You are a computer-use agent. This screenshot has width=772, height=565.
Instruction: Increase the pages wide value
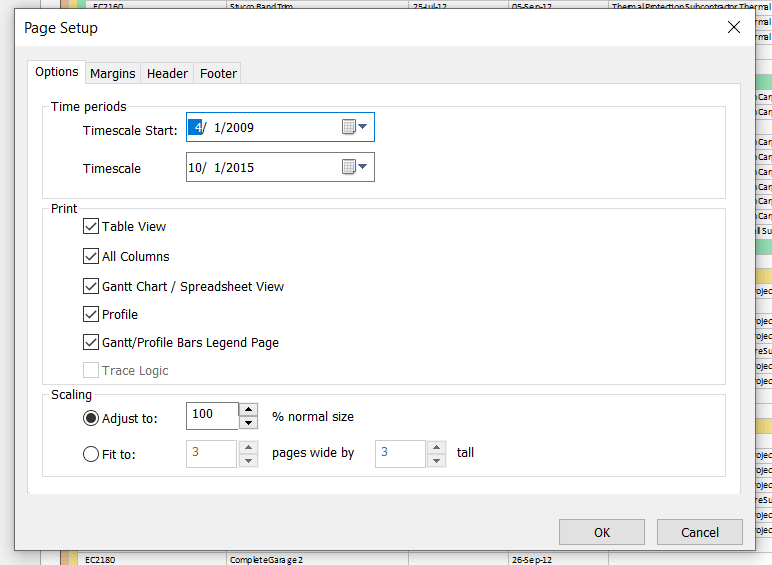click(249, 447)
